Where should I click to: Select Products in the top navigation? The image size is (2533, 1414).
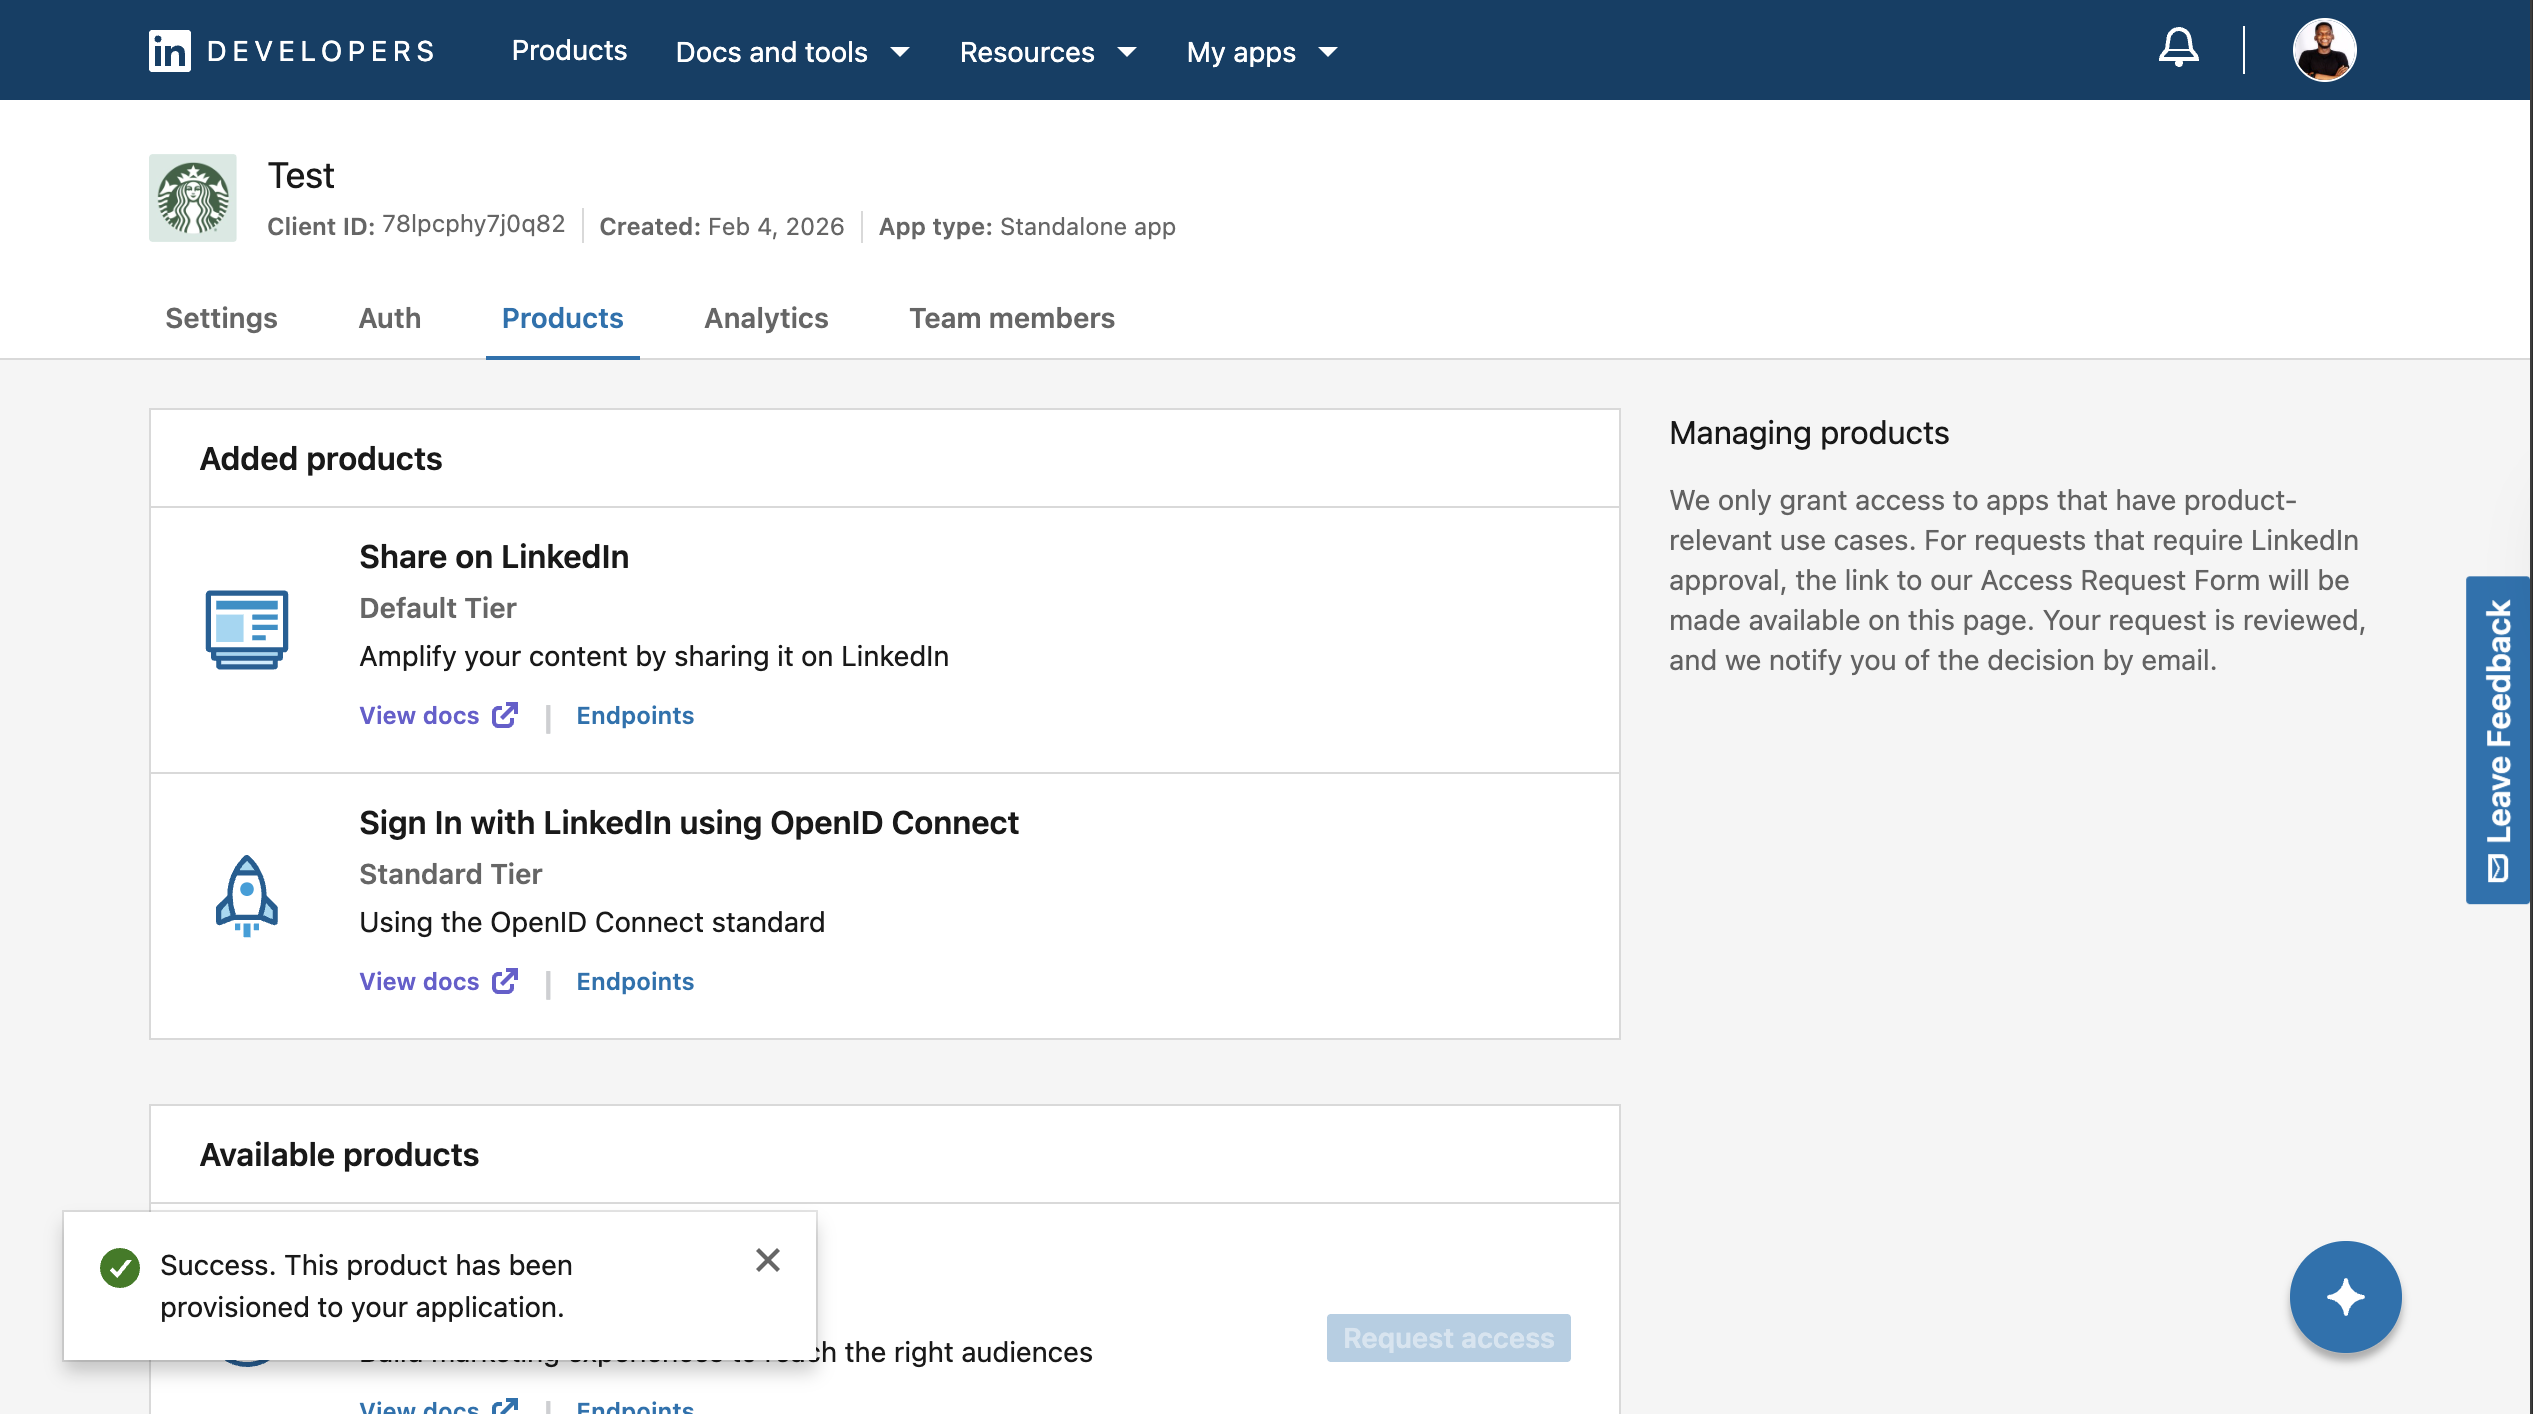coord(569,50)
